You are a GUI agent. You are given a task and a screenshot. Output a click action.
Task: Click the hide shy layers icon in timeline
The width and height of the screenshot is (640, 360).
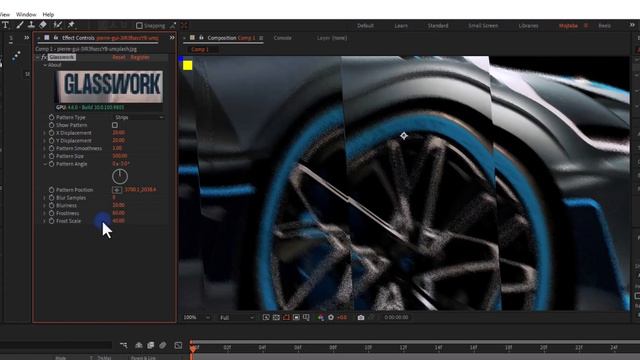(139, 345)
